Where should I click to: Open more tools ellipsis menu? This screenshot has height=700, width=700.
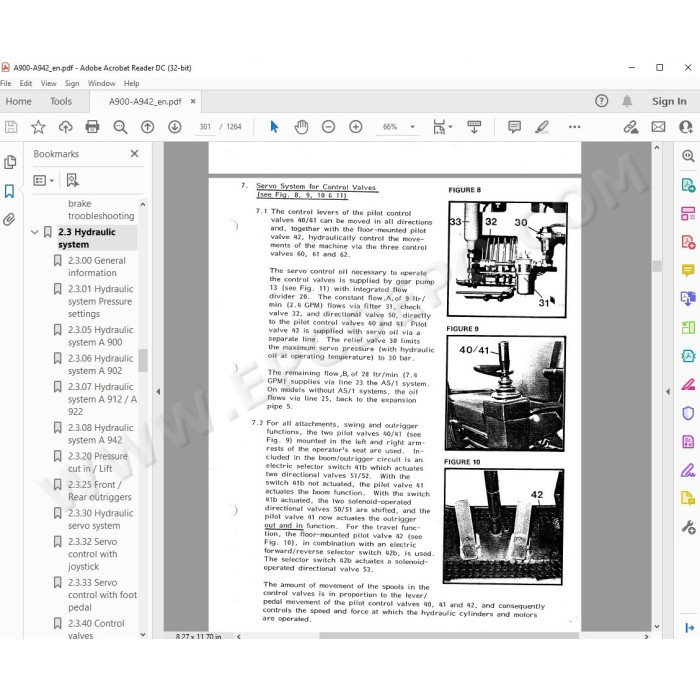(x=575, y=127)
